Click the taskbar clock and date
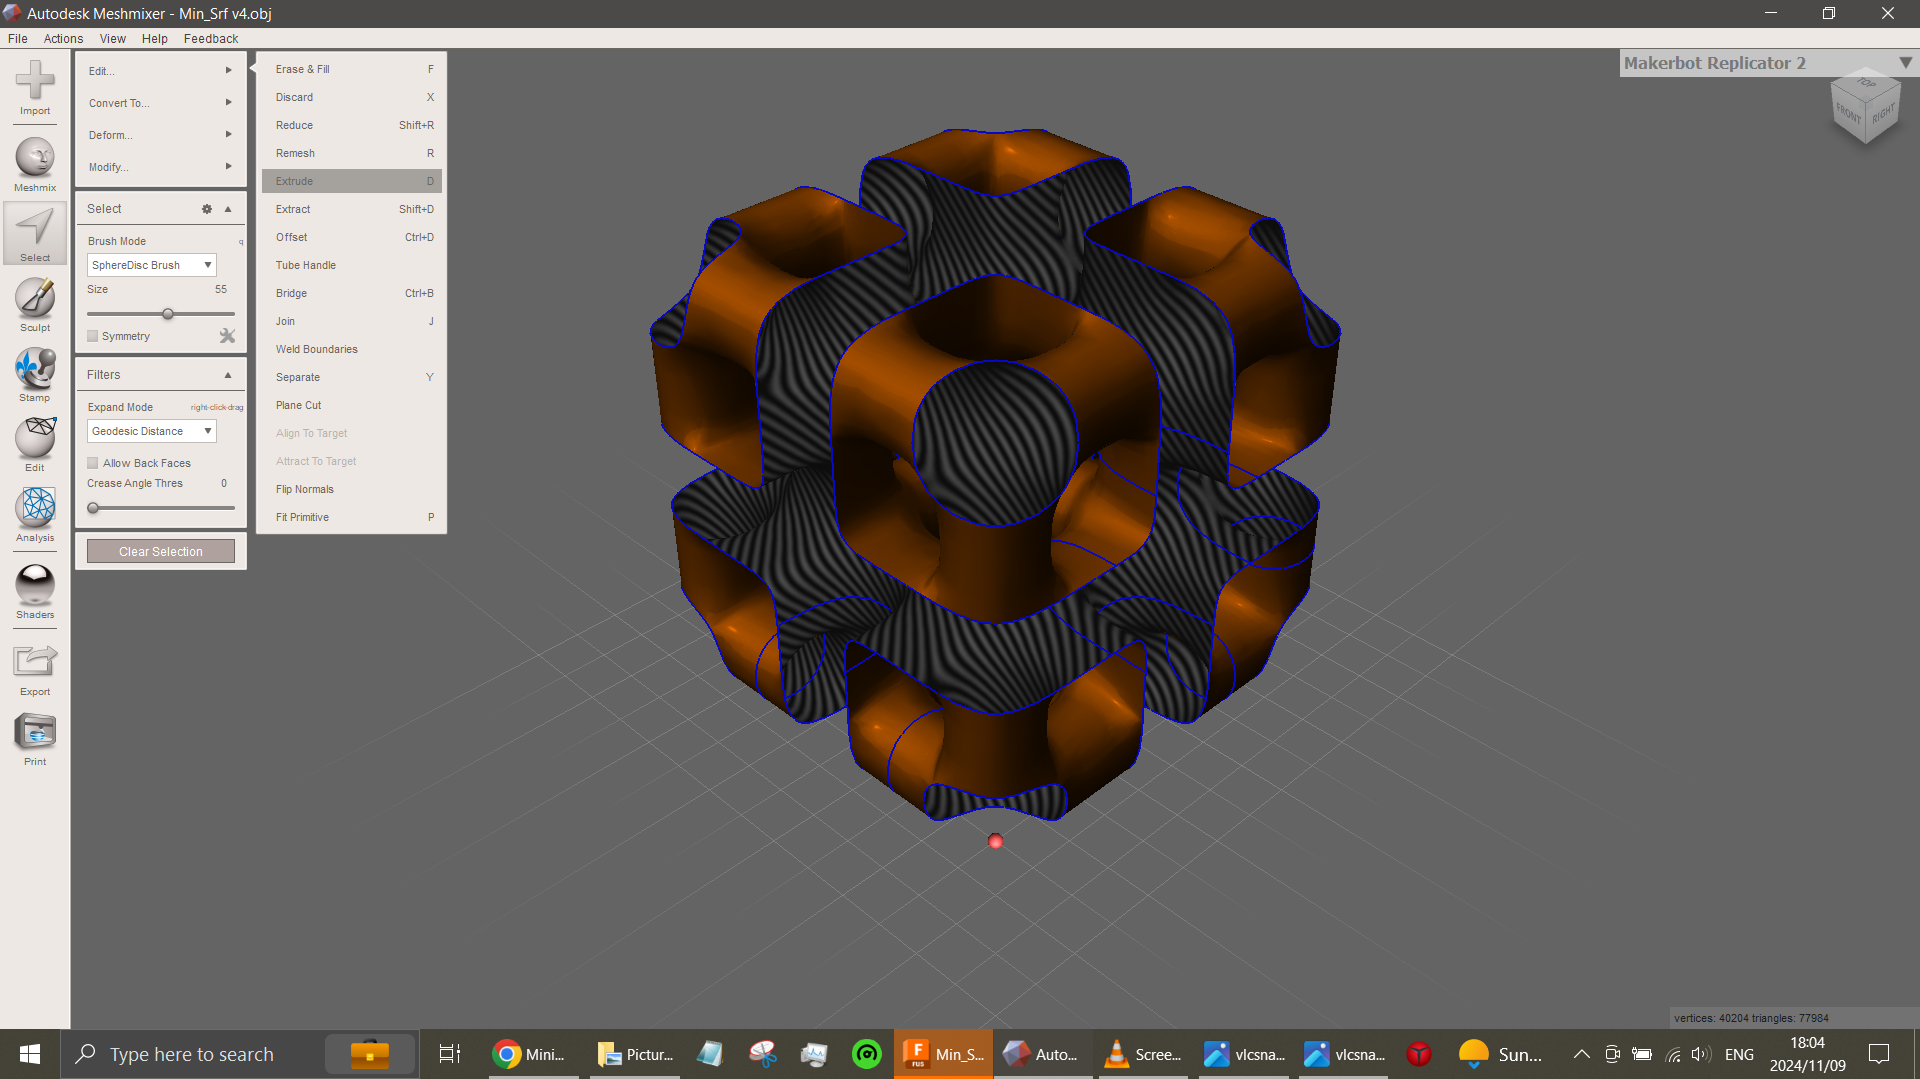Viewport: 1920px width, 1079px height. [x=1807, y=1054]
